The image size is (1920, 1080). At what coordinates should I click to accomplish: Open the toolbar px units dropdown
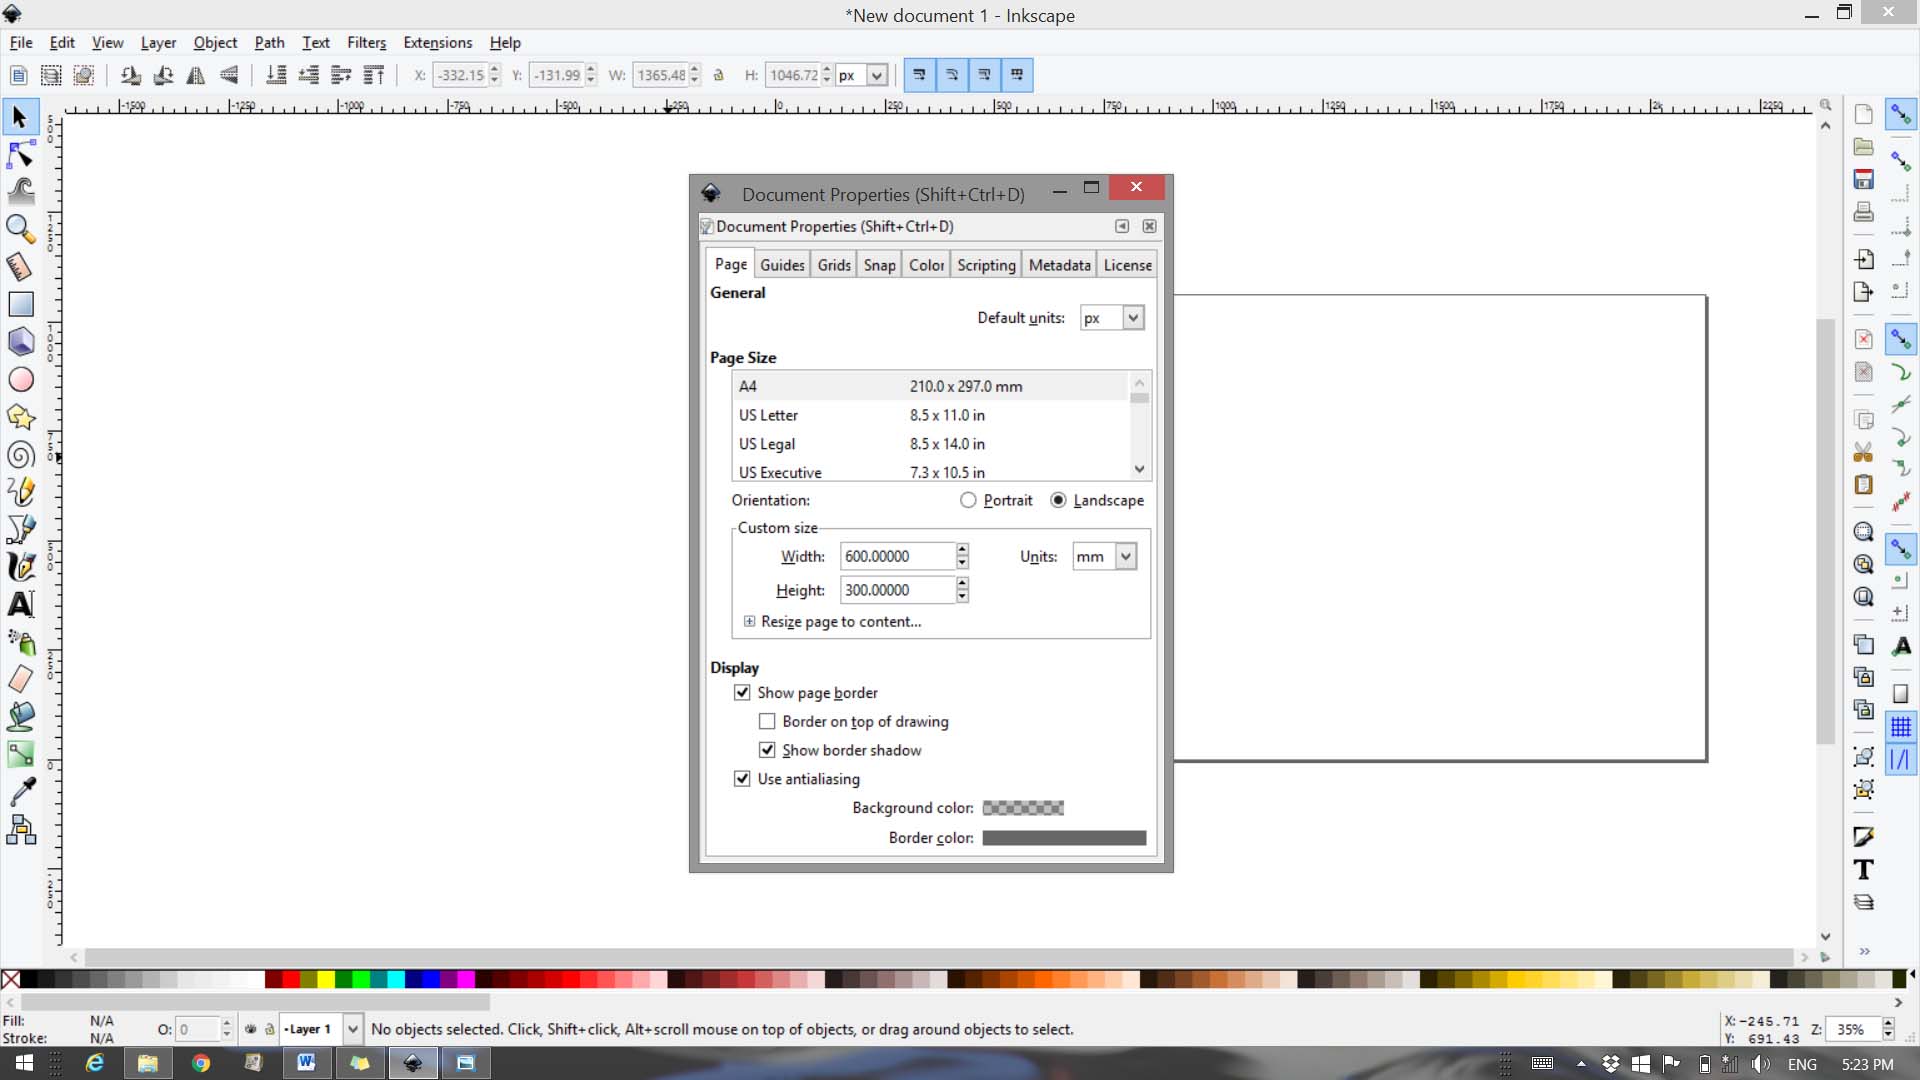point(862,75)
